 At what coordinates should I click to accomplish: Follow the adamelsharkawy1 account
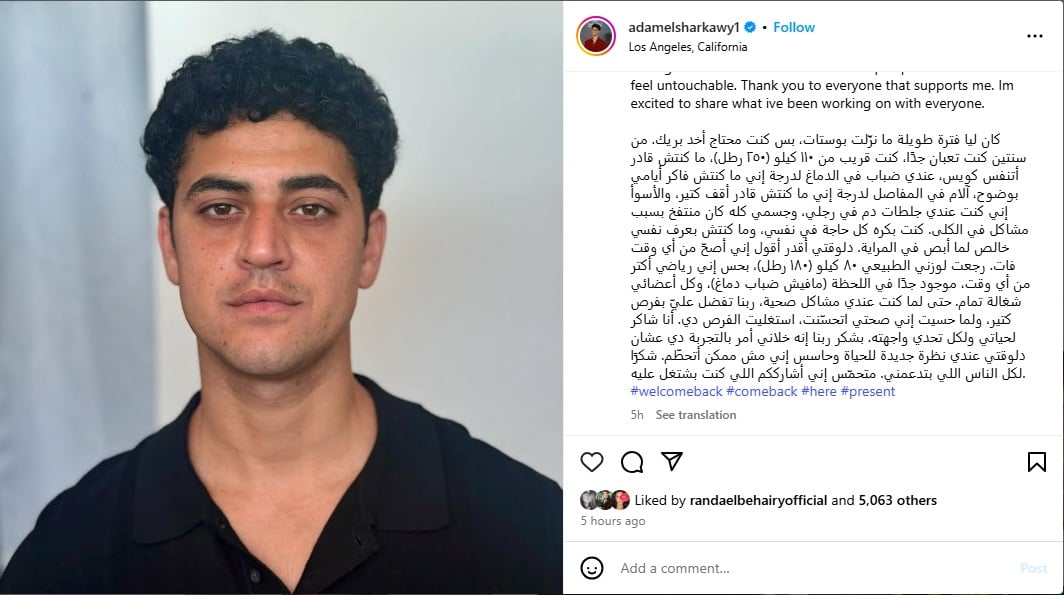(794, 27)
